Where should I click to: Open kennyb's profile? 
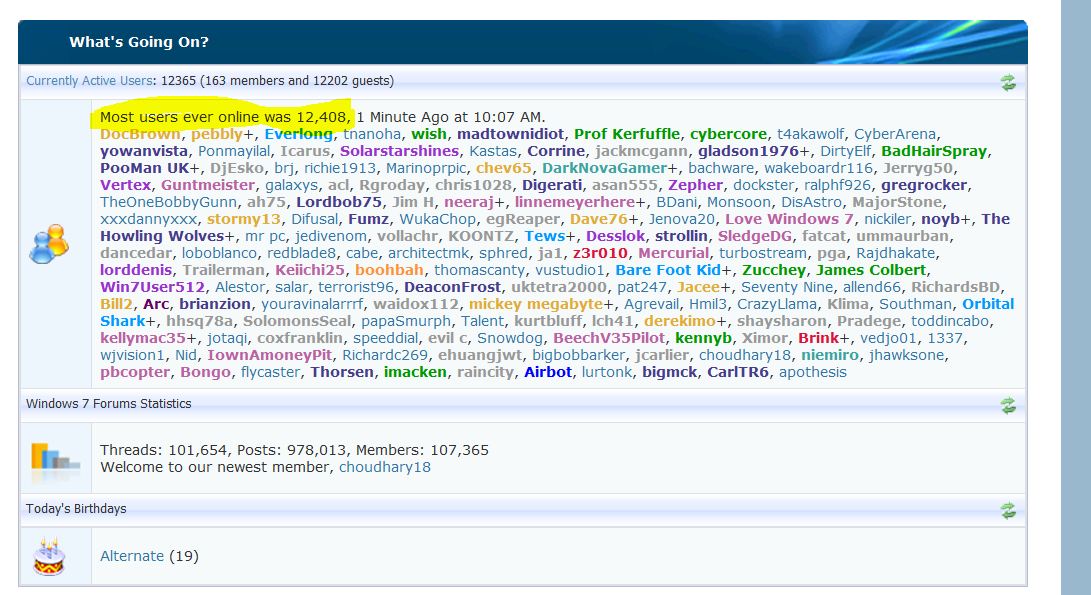[703, 338]
